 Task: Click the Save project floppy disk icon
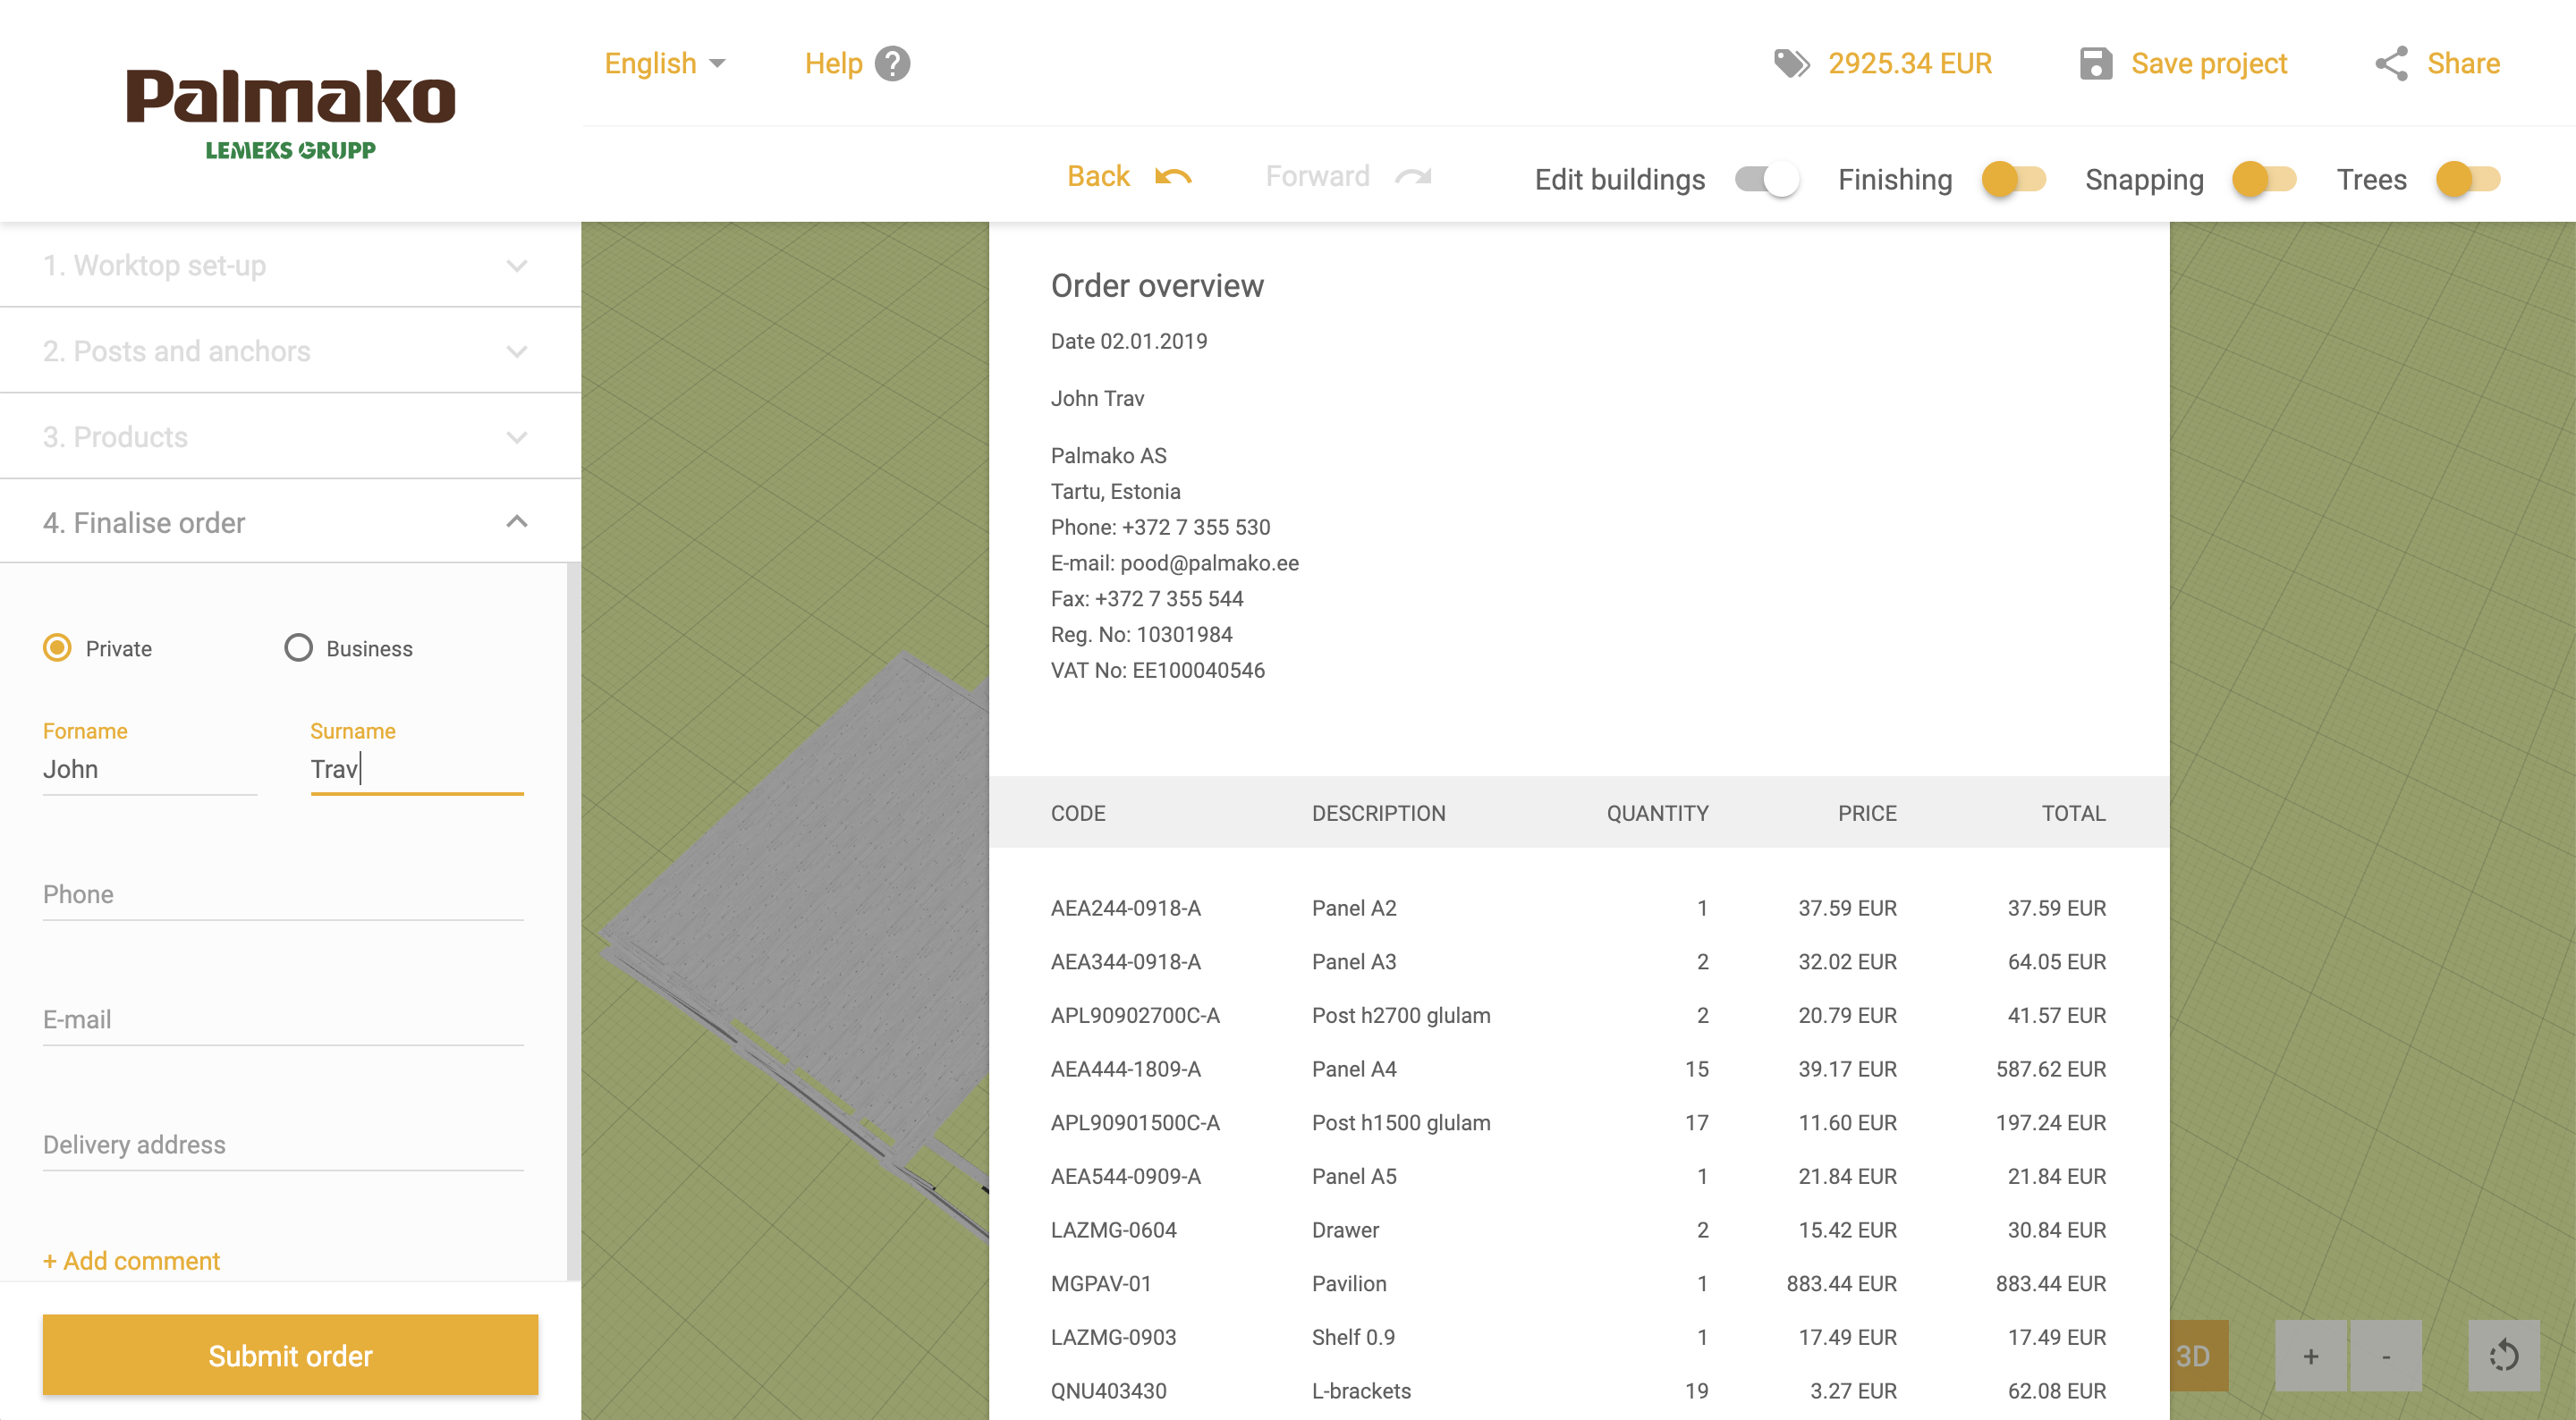[x=2096, y=64]
